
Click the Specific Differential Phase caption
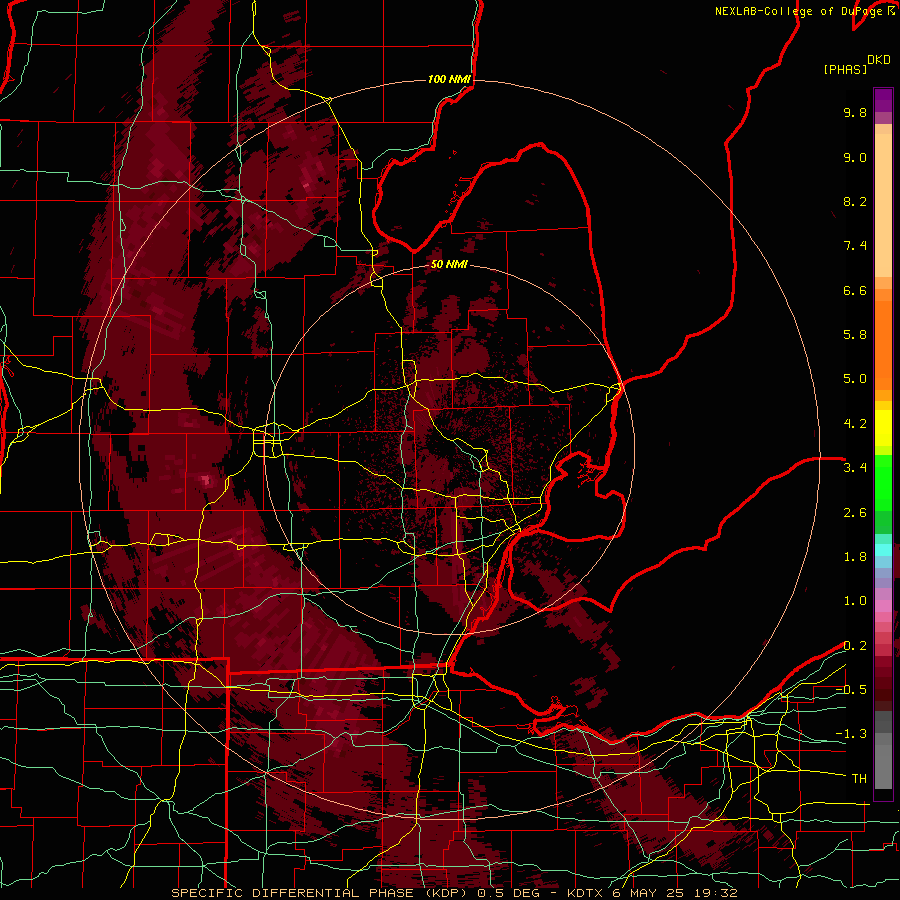[454, 893]
